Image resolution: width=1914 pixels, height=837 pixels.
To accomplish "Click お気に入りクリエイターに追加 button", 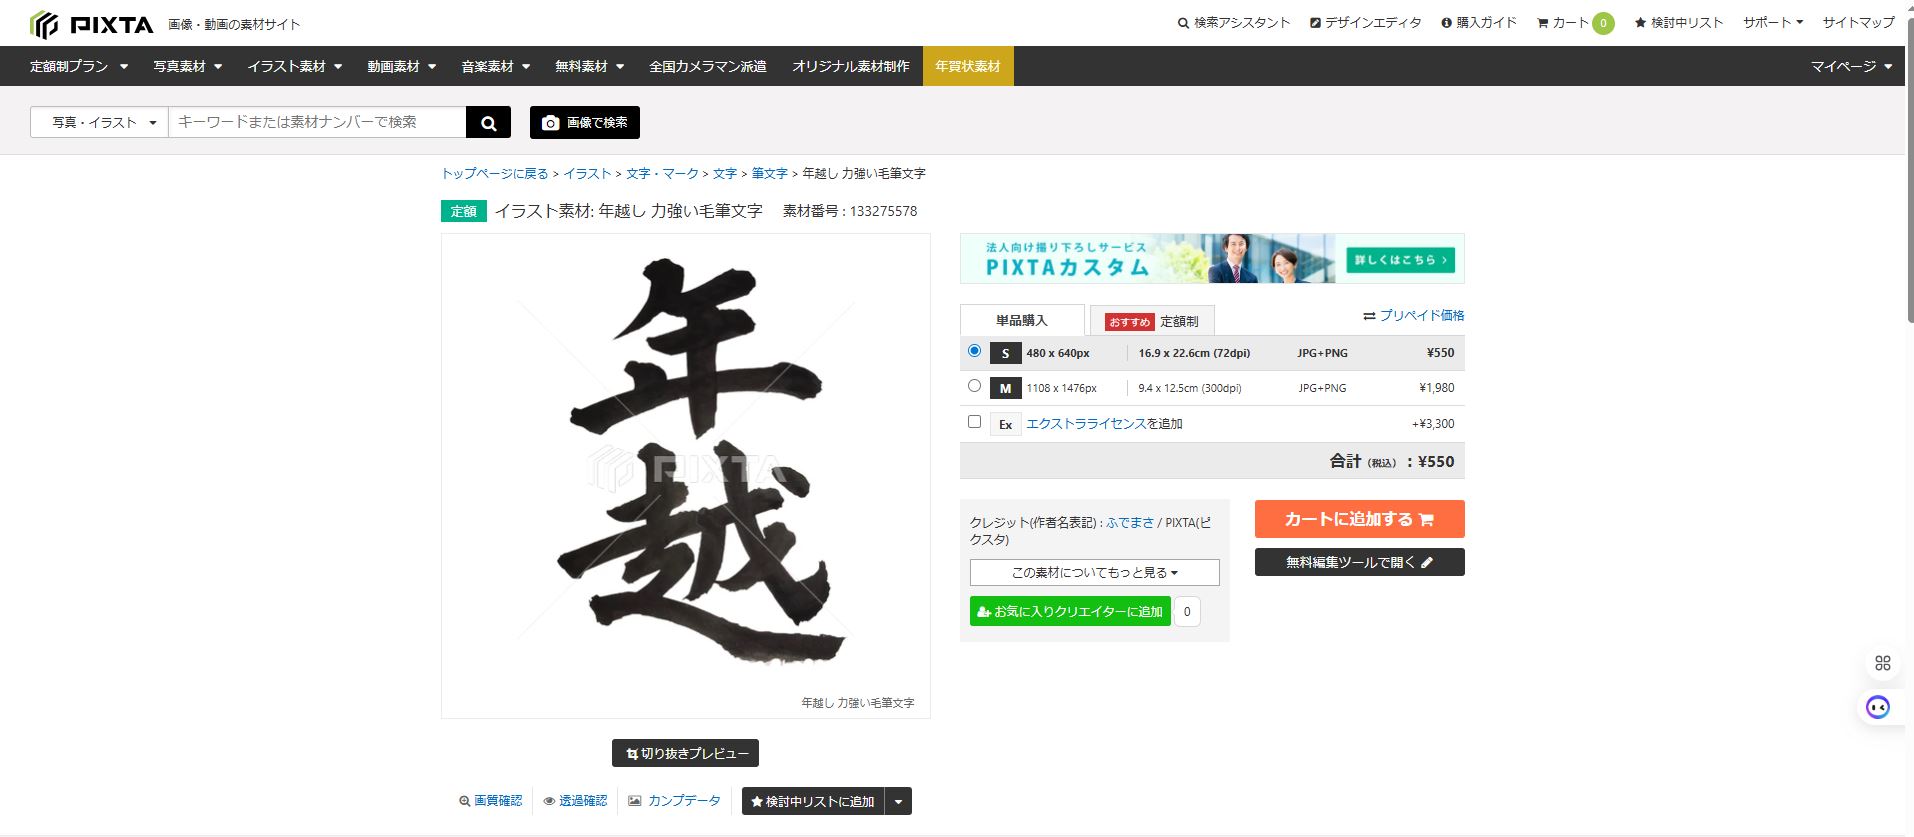I will [1069, 611].
